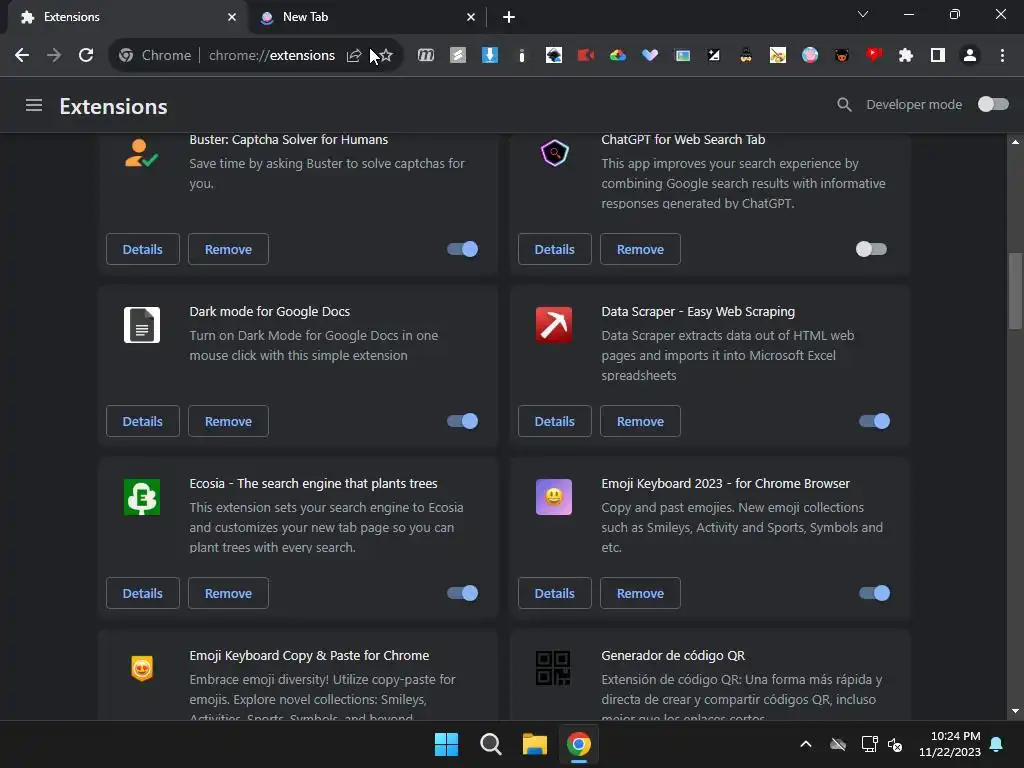Remove Buster Captcha Solver extension
The width and height of the screenshot is (1024, 768).
click(228, 249)
